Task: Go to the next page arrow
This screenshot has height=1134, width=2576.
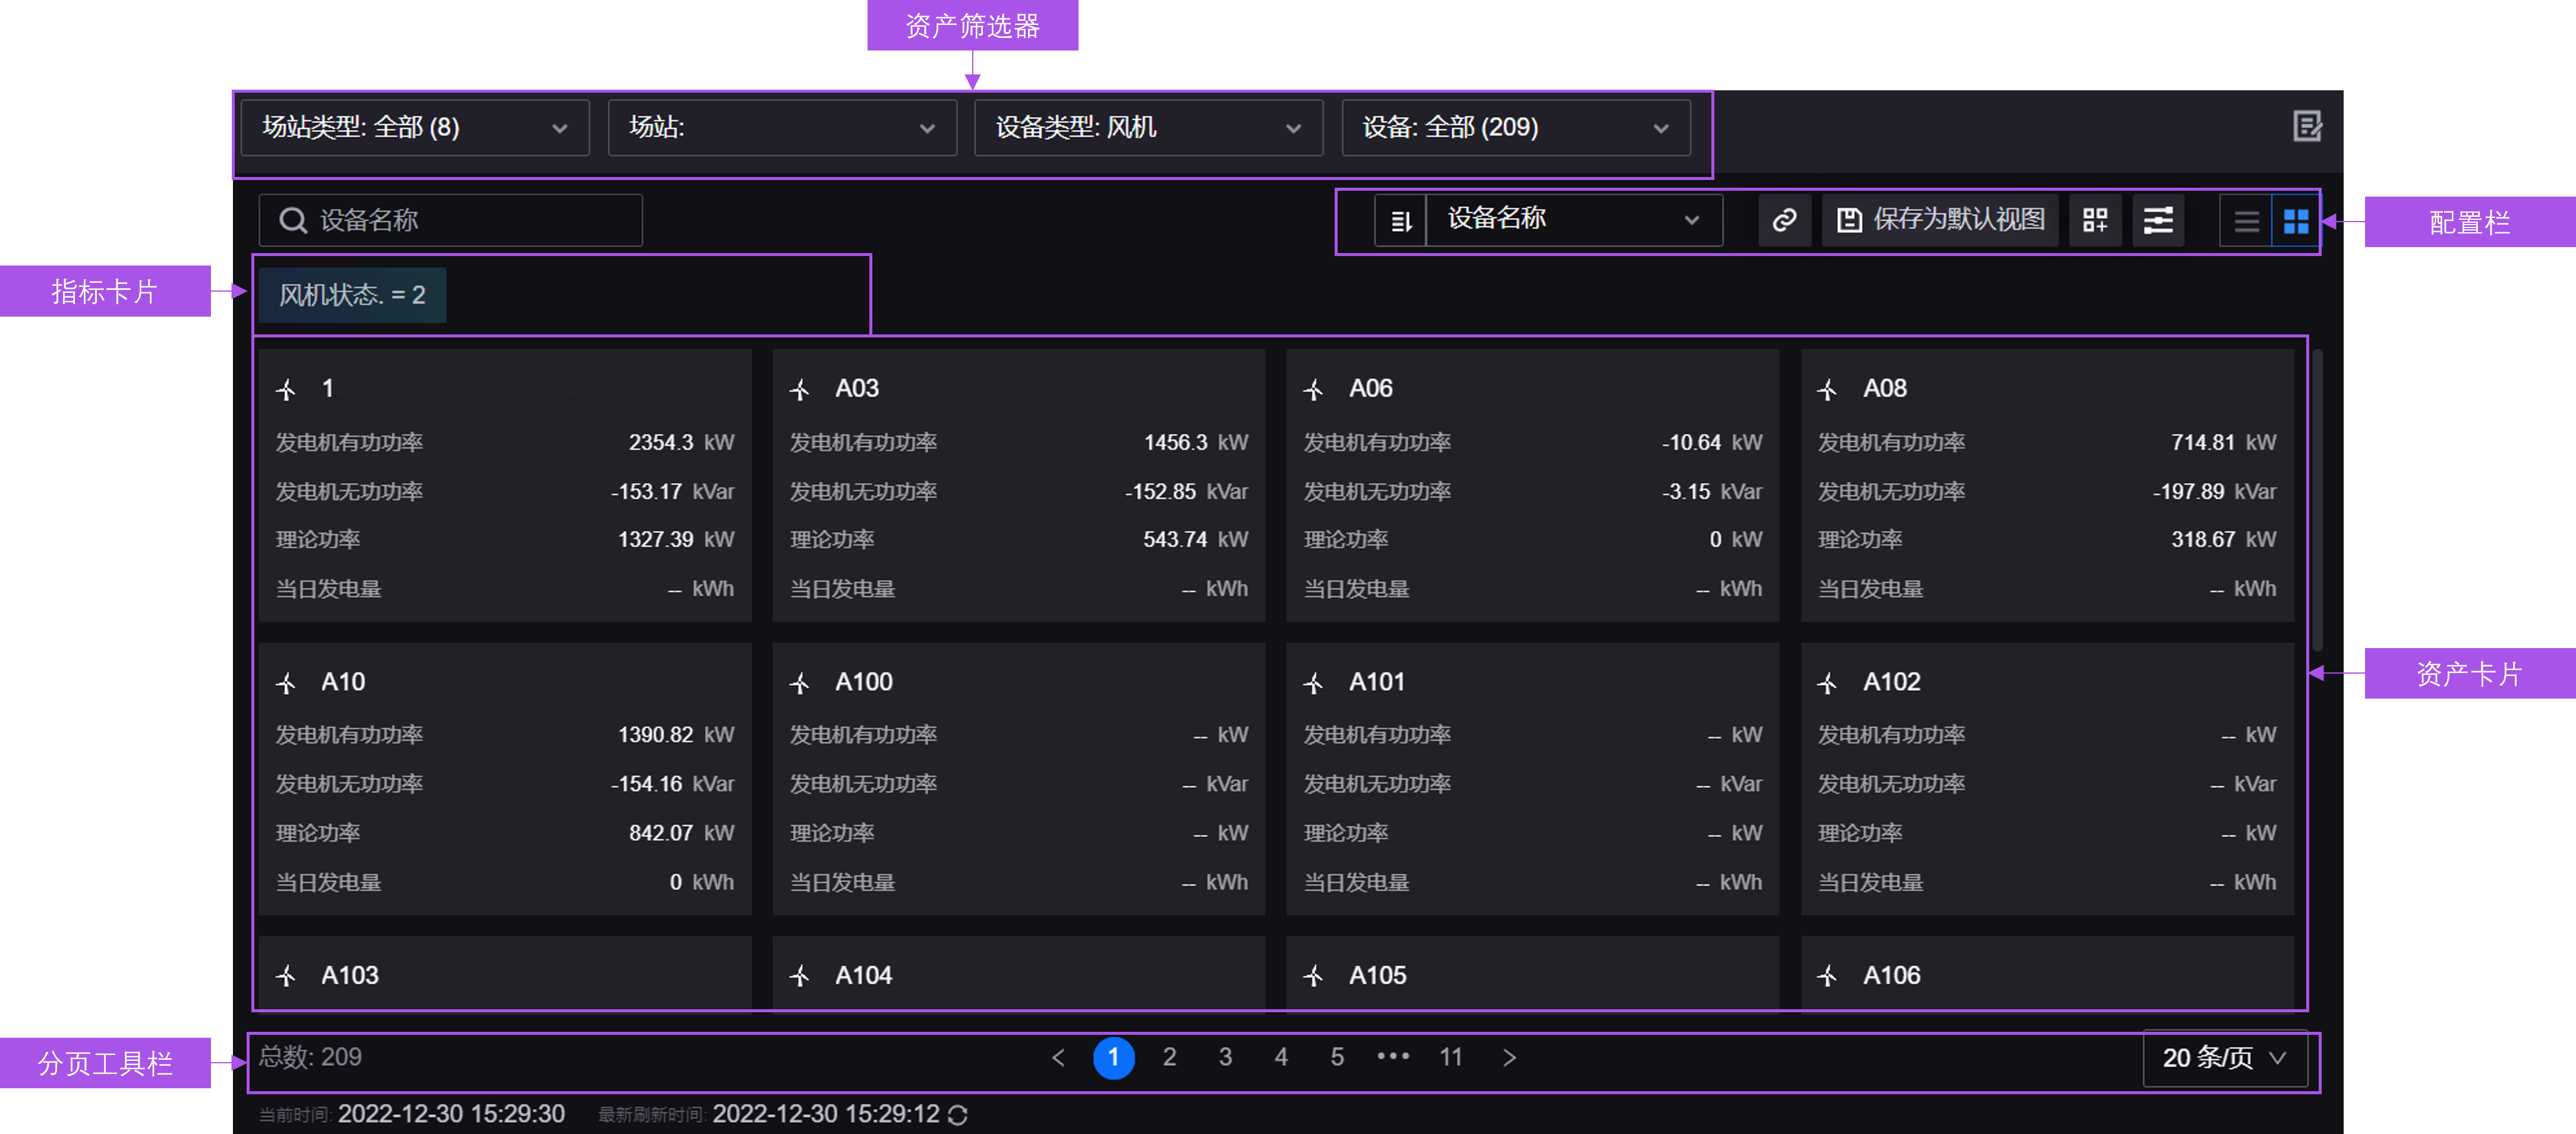Action: click(1509, 1057)
